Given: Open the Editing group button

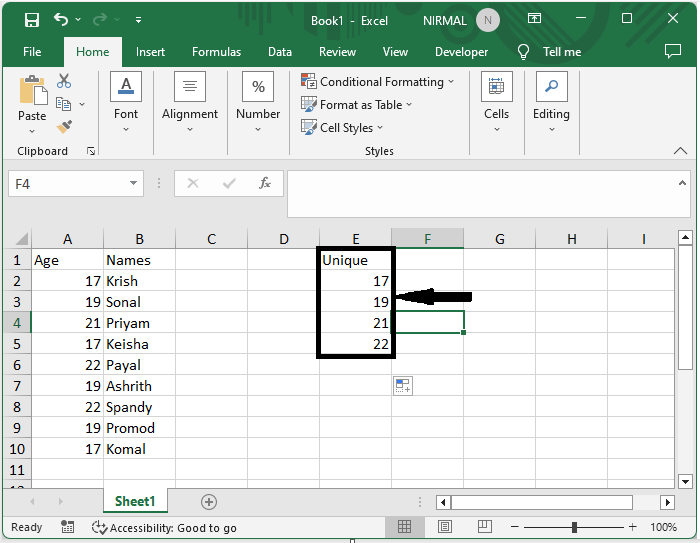Looking at the screenshot, I should (x=551, y=103).
